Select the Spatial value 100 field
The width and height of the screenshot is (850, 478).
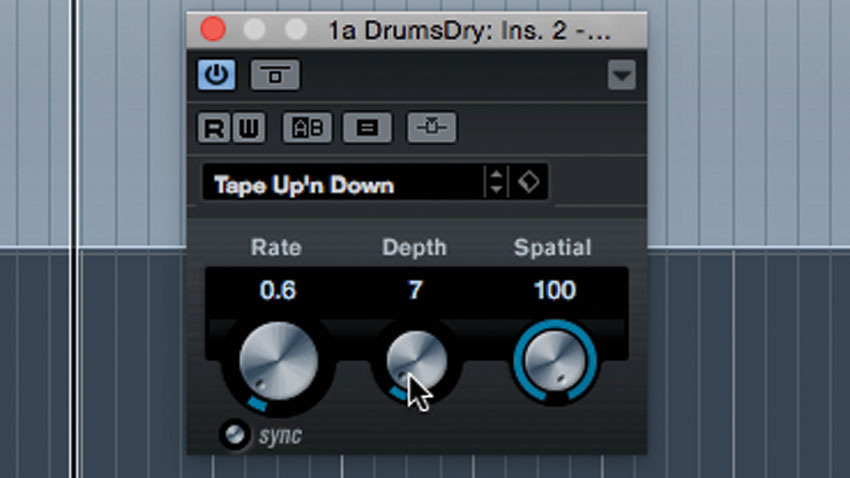coord(555,290)
